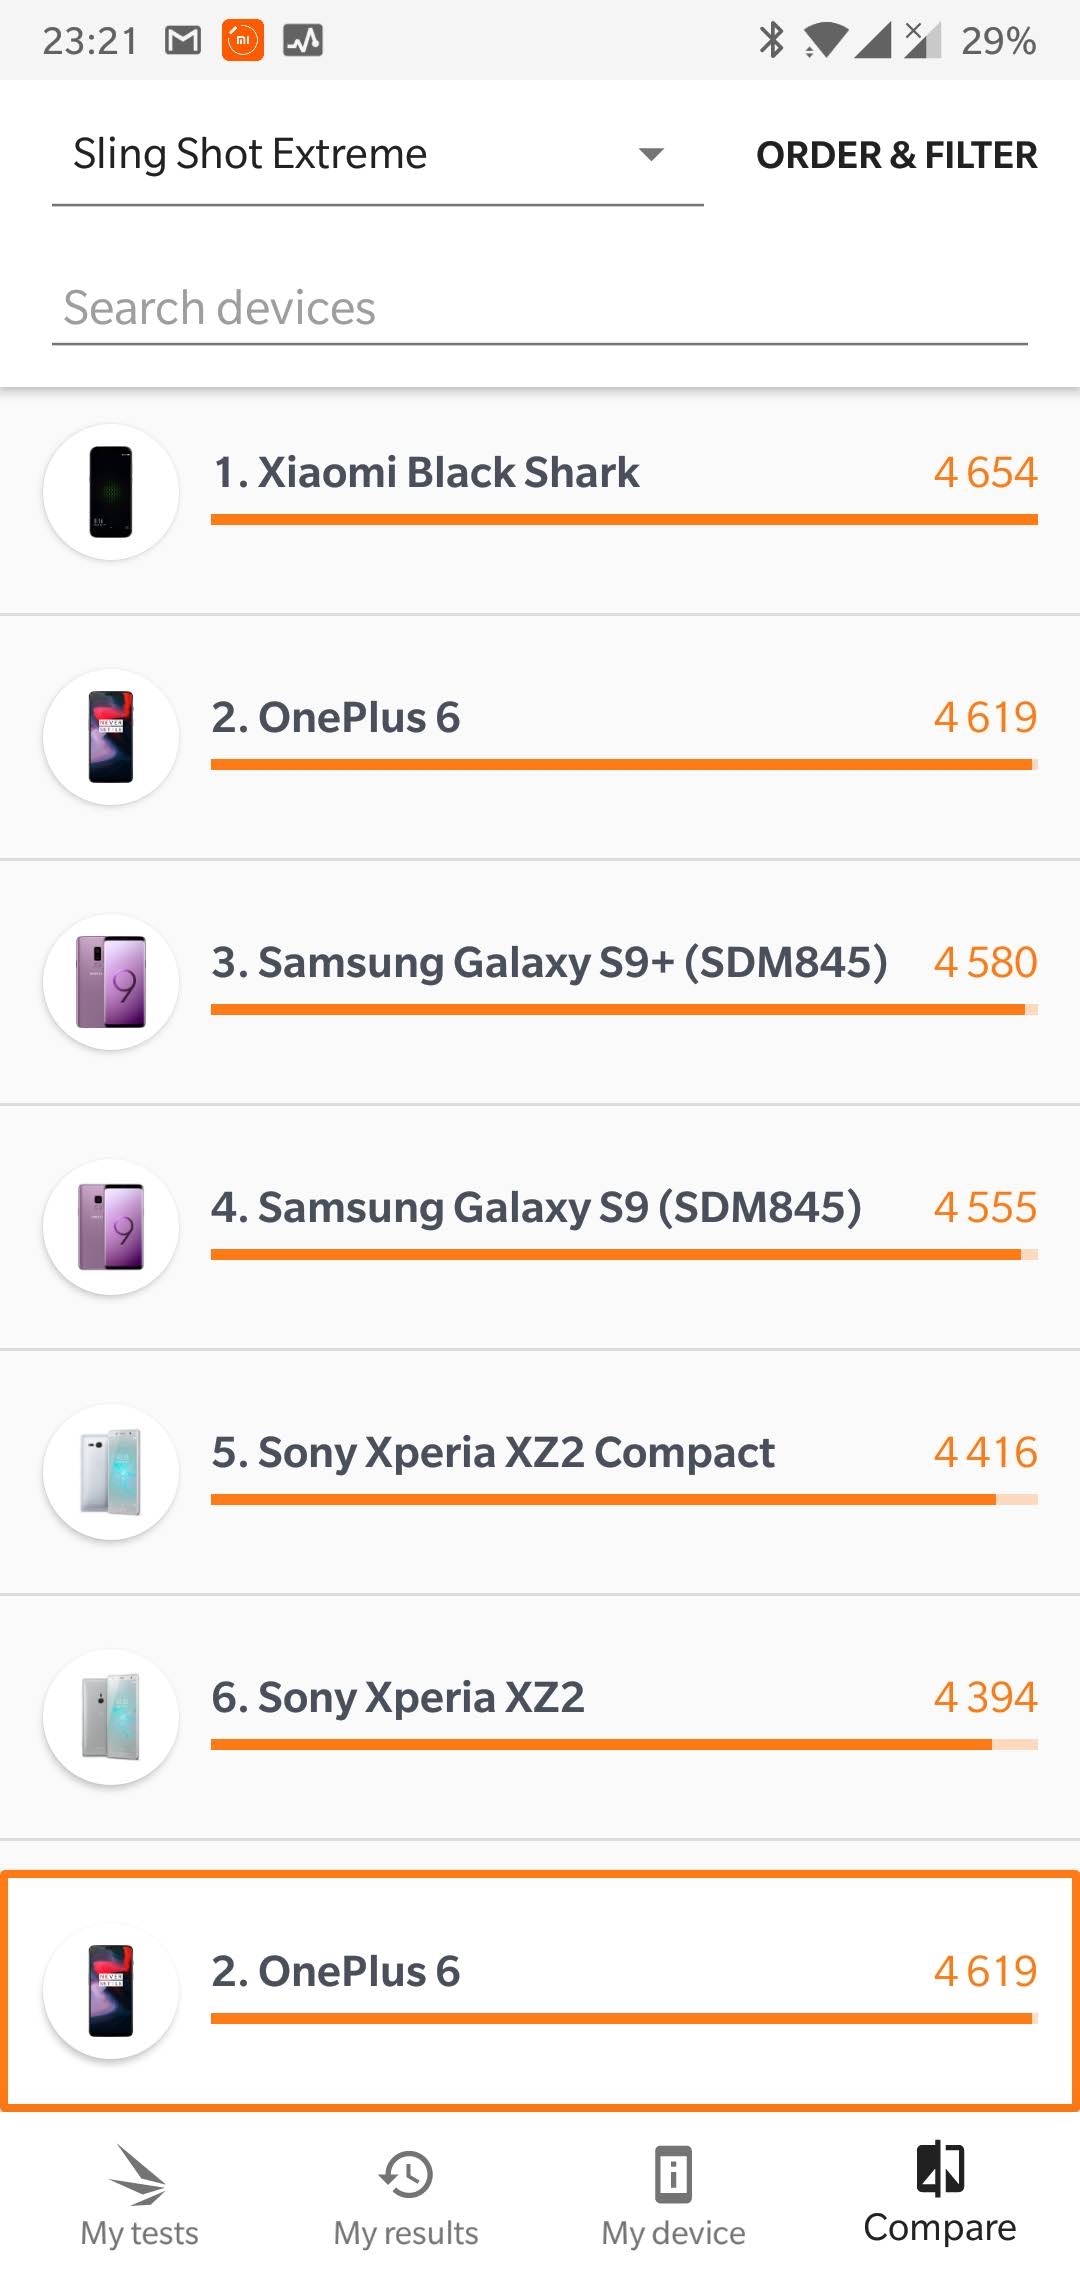Image resolution: width=1080 pixels, height=2280 pixels.
Task: Tap the activity monitor notification icon
Action: [x=303, y=41]
